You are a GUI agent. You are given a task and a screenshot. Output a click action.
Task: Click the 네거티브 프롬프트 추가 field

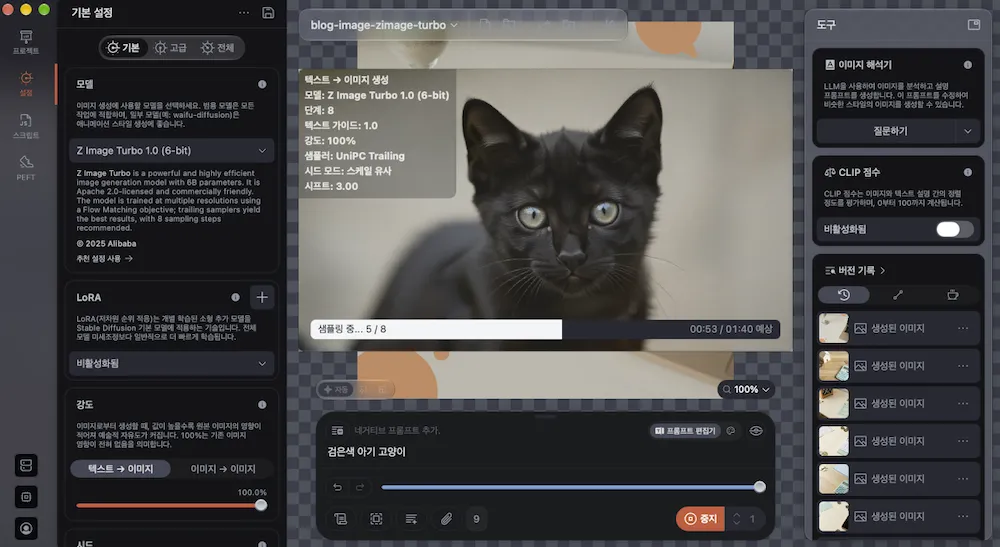point(397,431)
